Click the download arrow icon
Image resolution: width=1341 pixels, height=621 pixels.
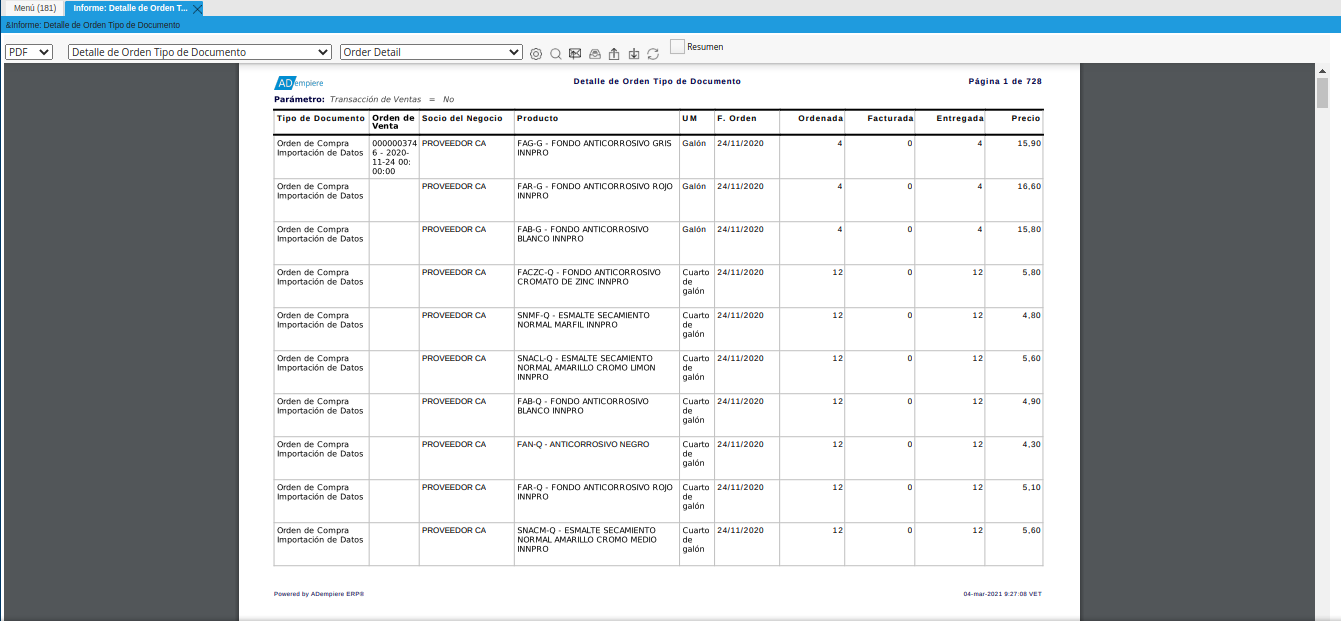point(633,53)
